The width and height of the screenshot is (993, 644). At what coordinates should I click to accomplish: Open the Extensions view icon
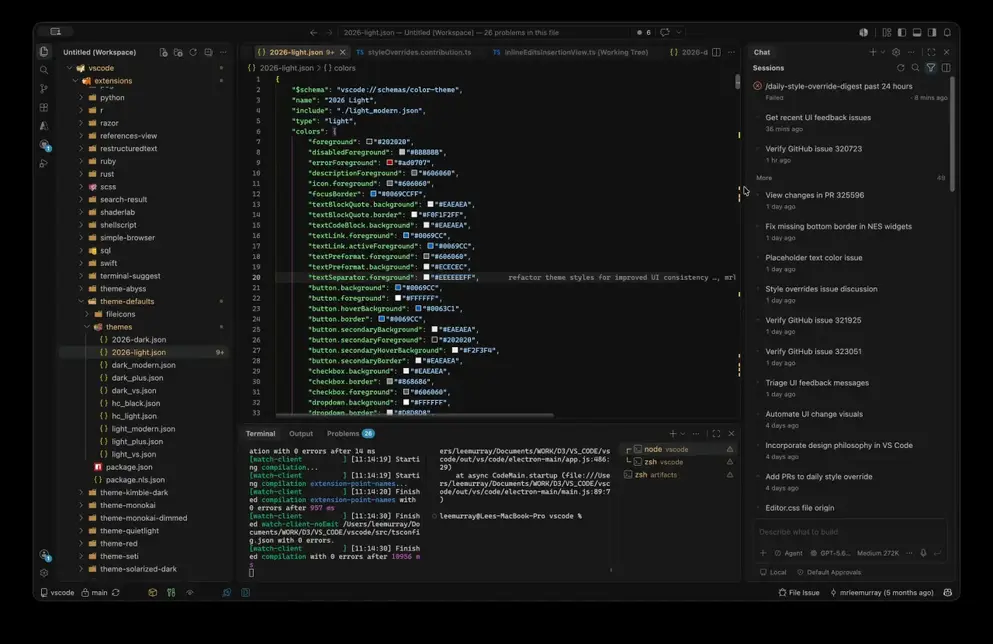coord(44,108)
